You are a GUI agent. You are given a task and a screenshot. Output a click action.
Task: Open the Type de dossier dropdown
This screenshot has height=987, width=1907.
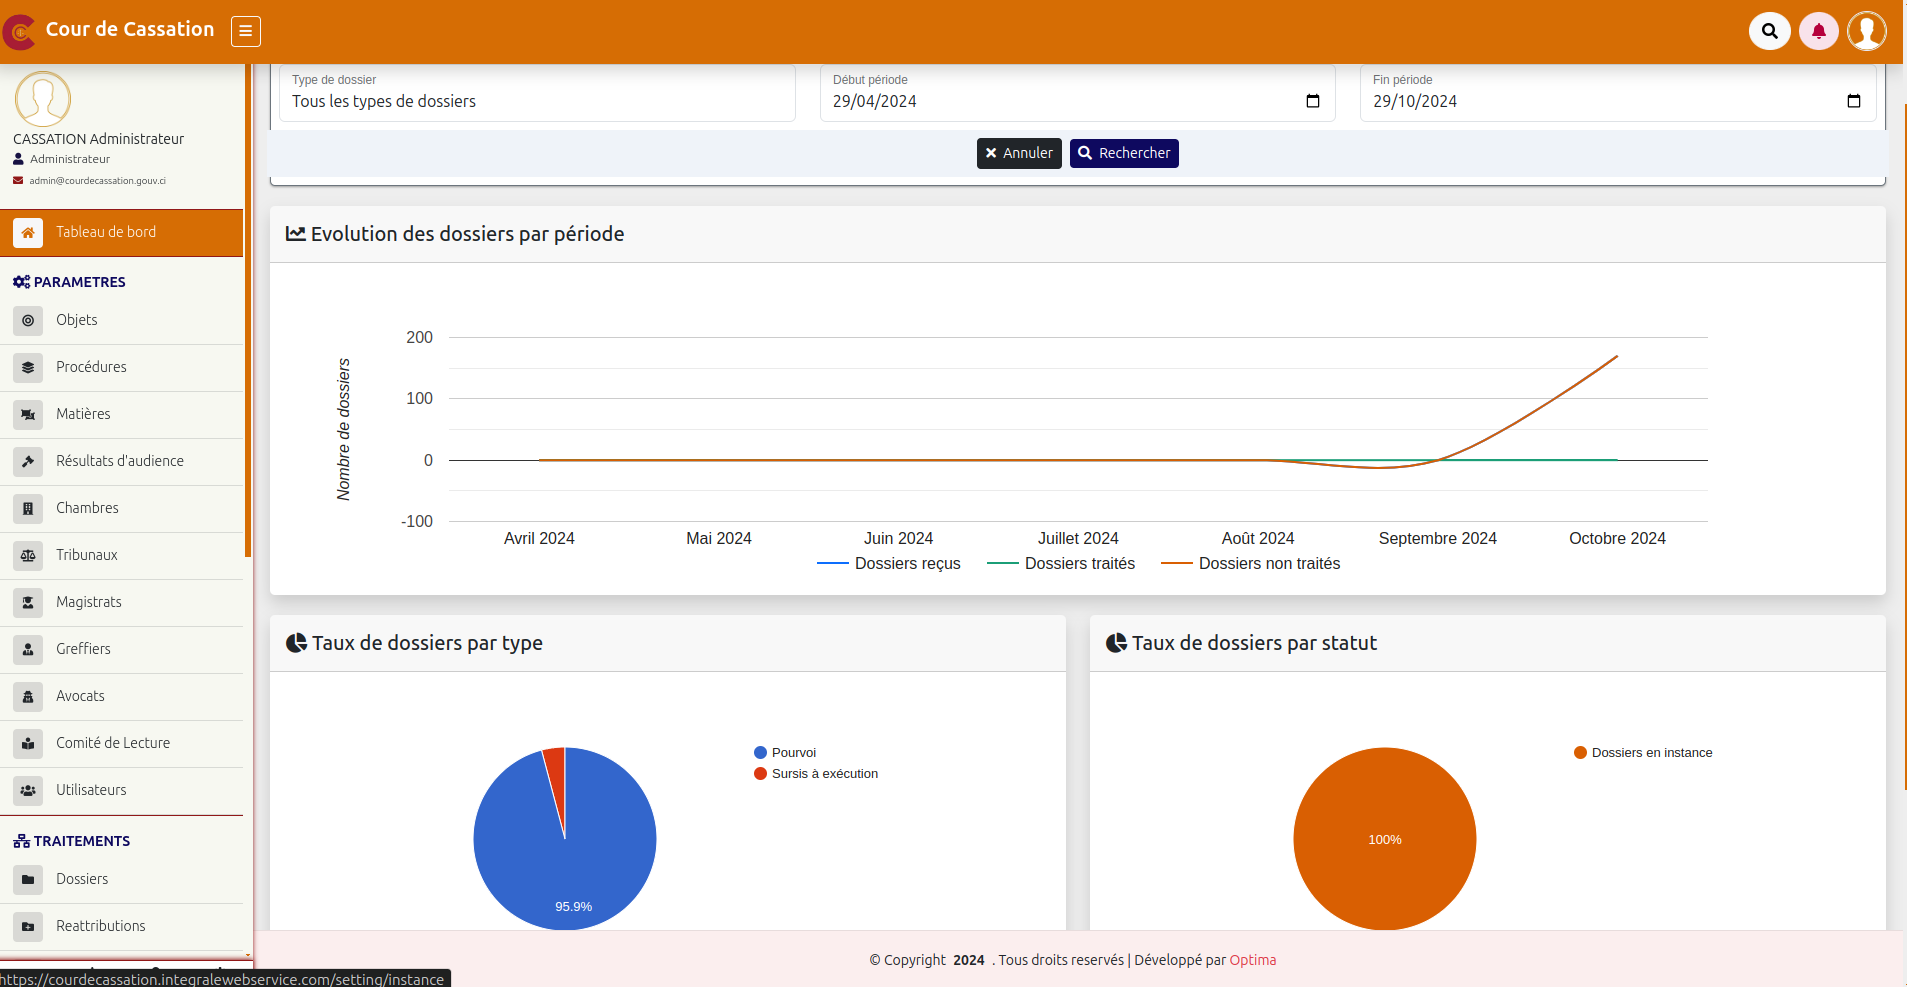pyautogui.click(x=537, y=93)
